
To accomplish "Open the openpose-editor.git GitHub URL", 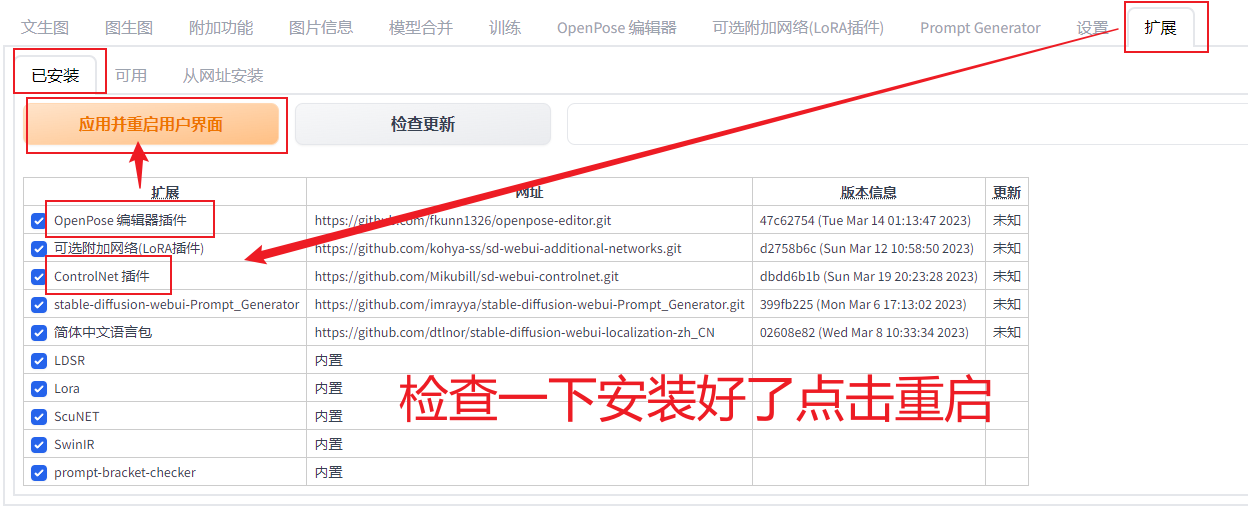I will pyautogui.click(x=463, y=220).
